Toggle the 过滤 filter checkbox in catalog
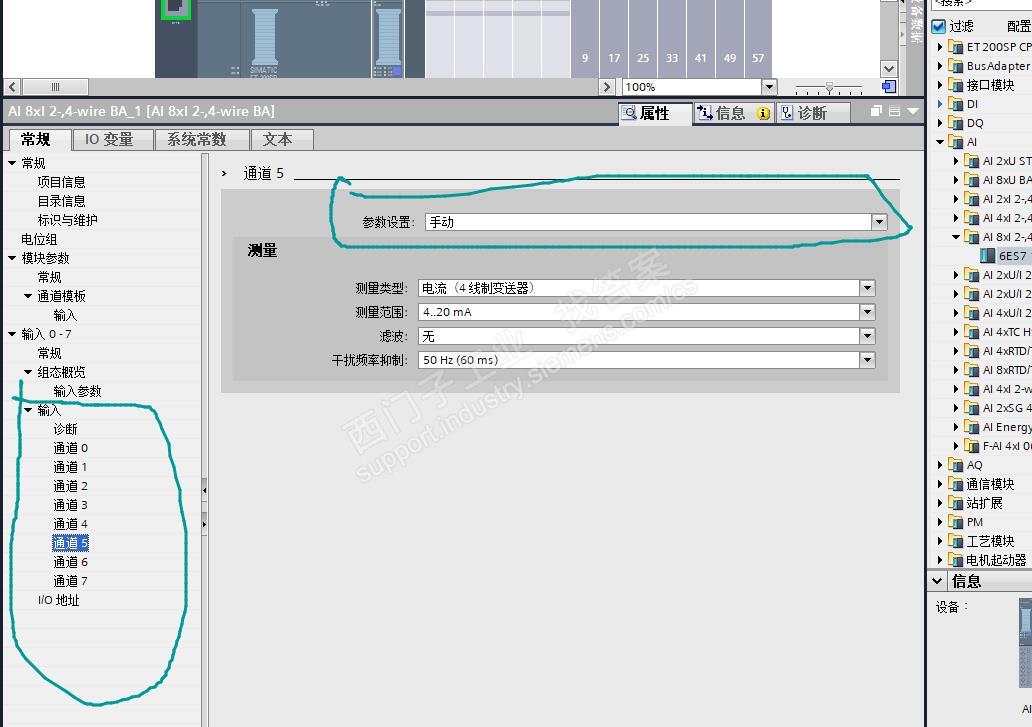 click(x=939, y=26)
